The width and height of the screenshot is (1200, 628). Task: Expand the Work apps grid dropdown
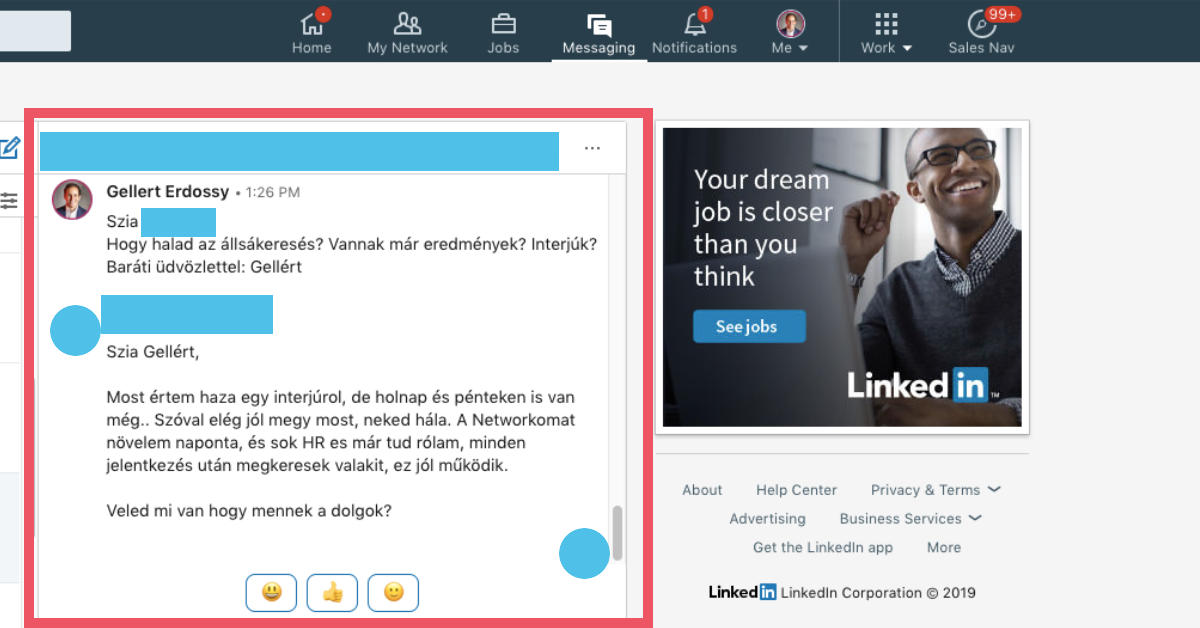(x=886, y=31)
